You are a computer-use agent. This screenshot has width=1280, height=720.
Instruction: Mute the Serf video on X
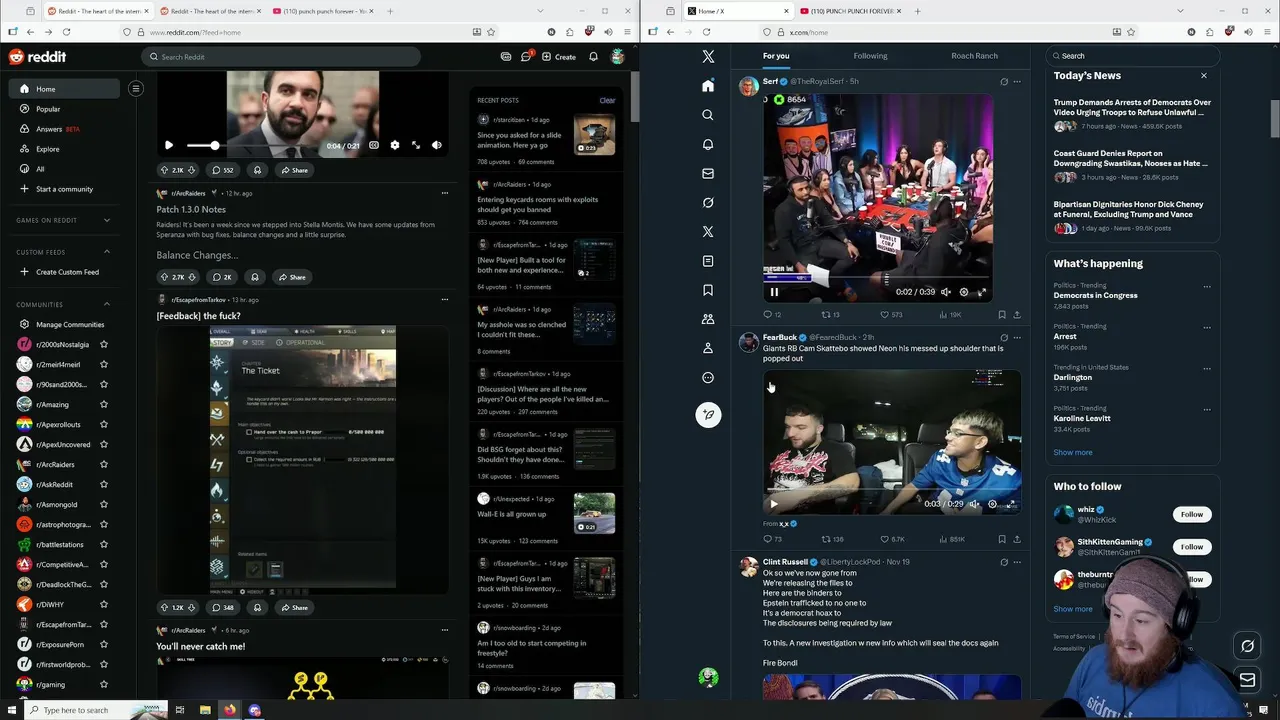tap(946, 292)
